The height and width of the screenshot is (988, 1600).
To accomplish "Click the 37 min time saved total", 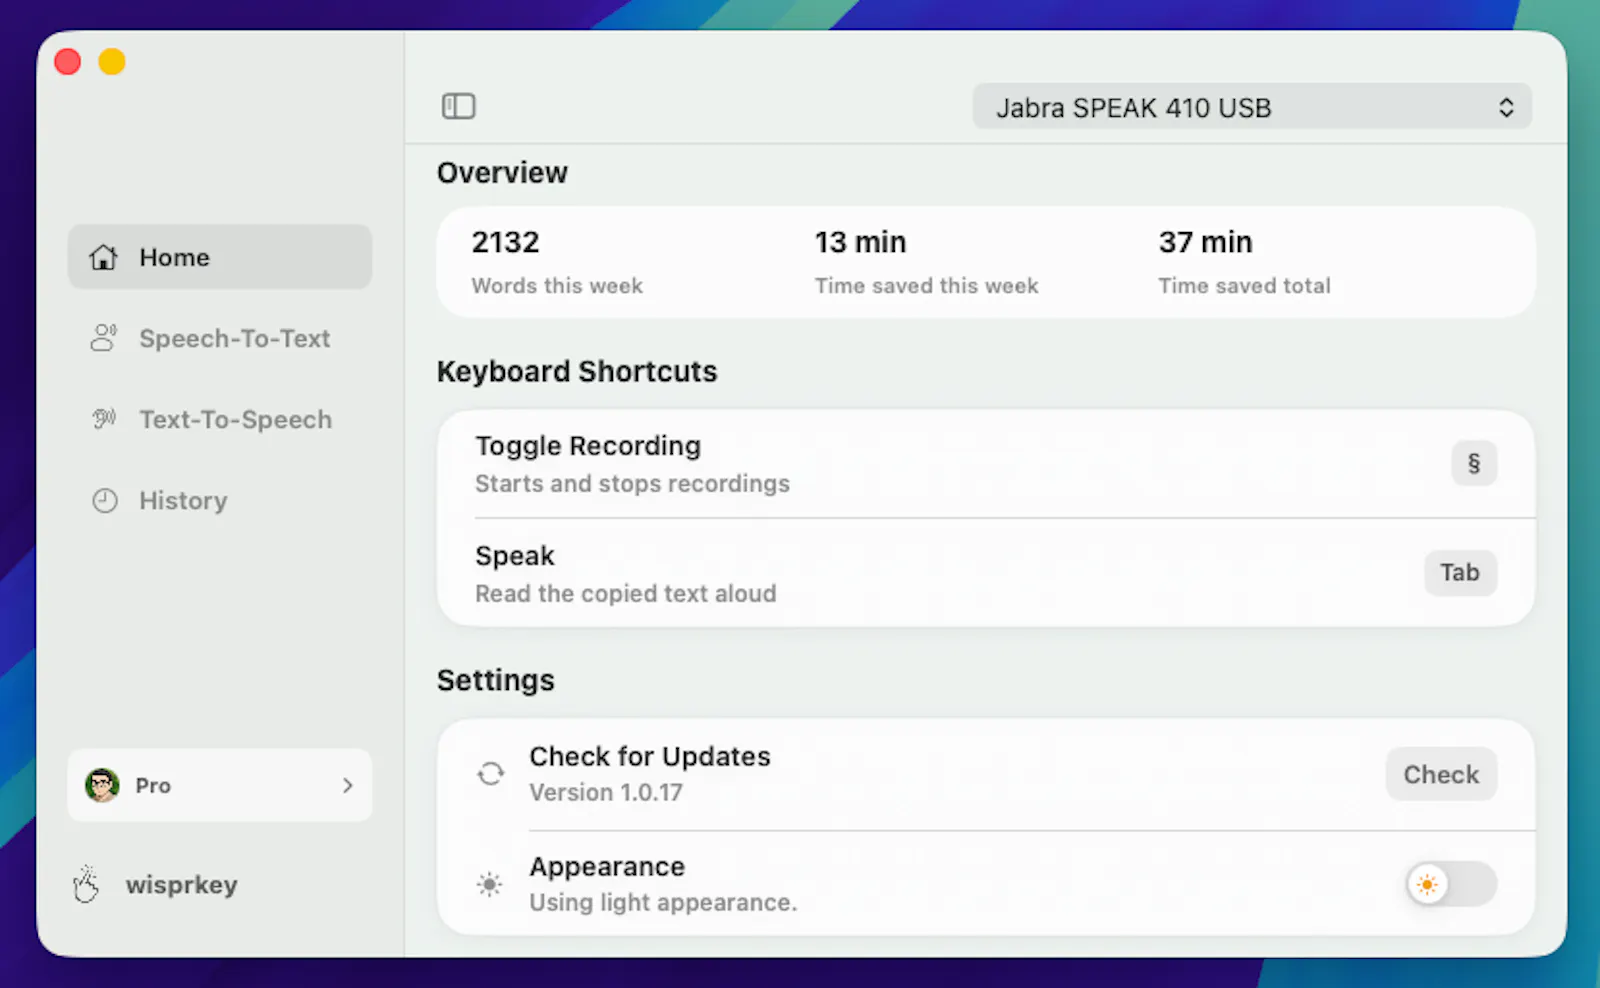I will [1205, 242].
